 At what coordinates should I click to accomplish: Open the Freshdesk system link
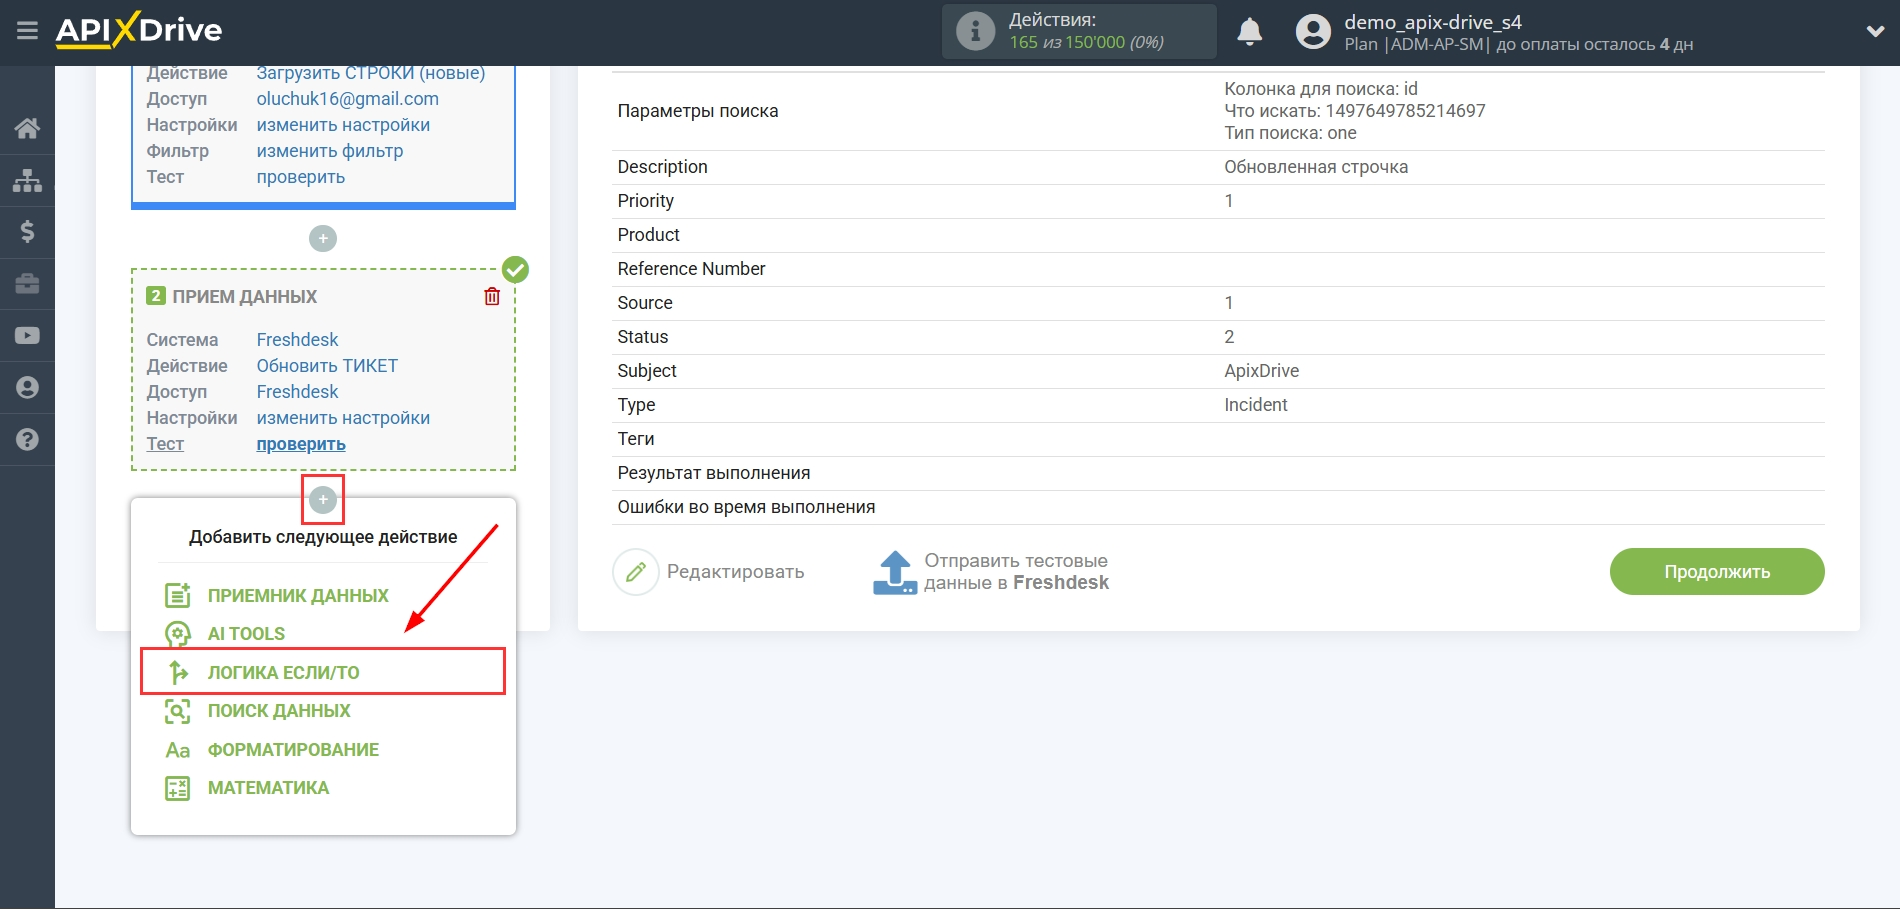[297, 340]
